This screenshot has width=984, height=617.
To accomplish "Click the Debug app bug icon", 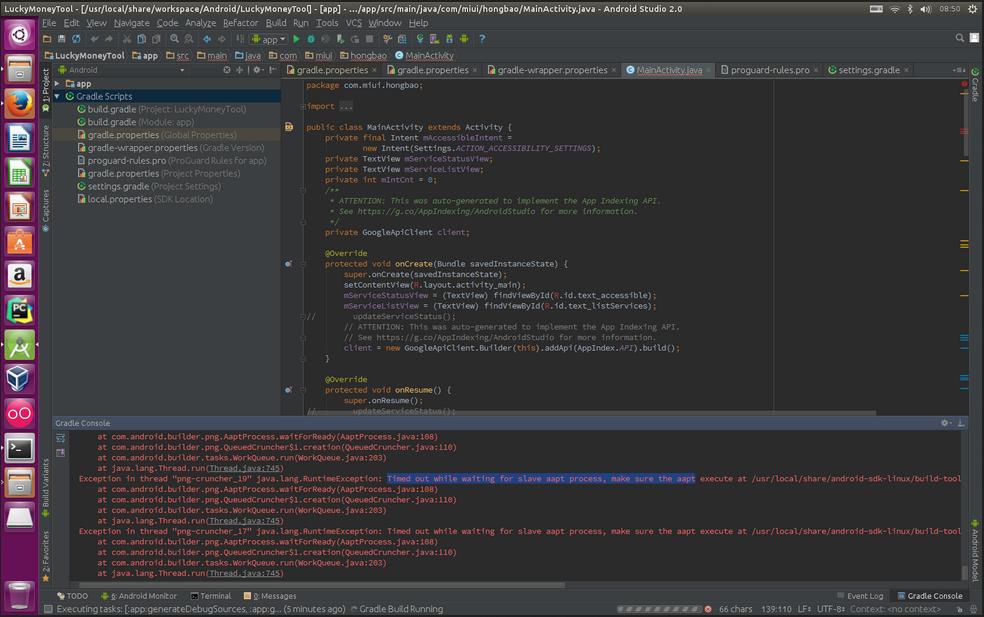I will (311, 39).
